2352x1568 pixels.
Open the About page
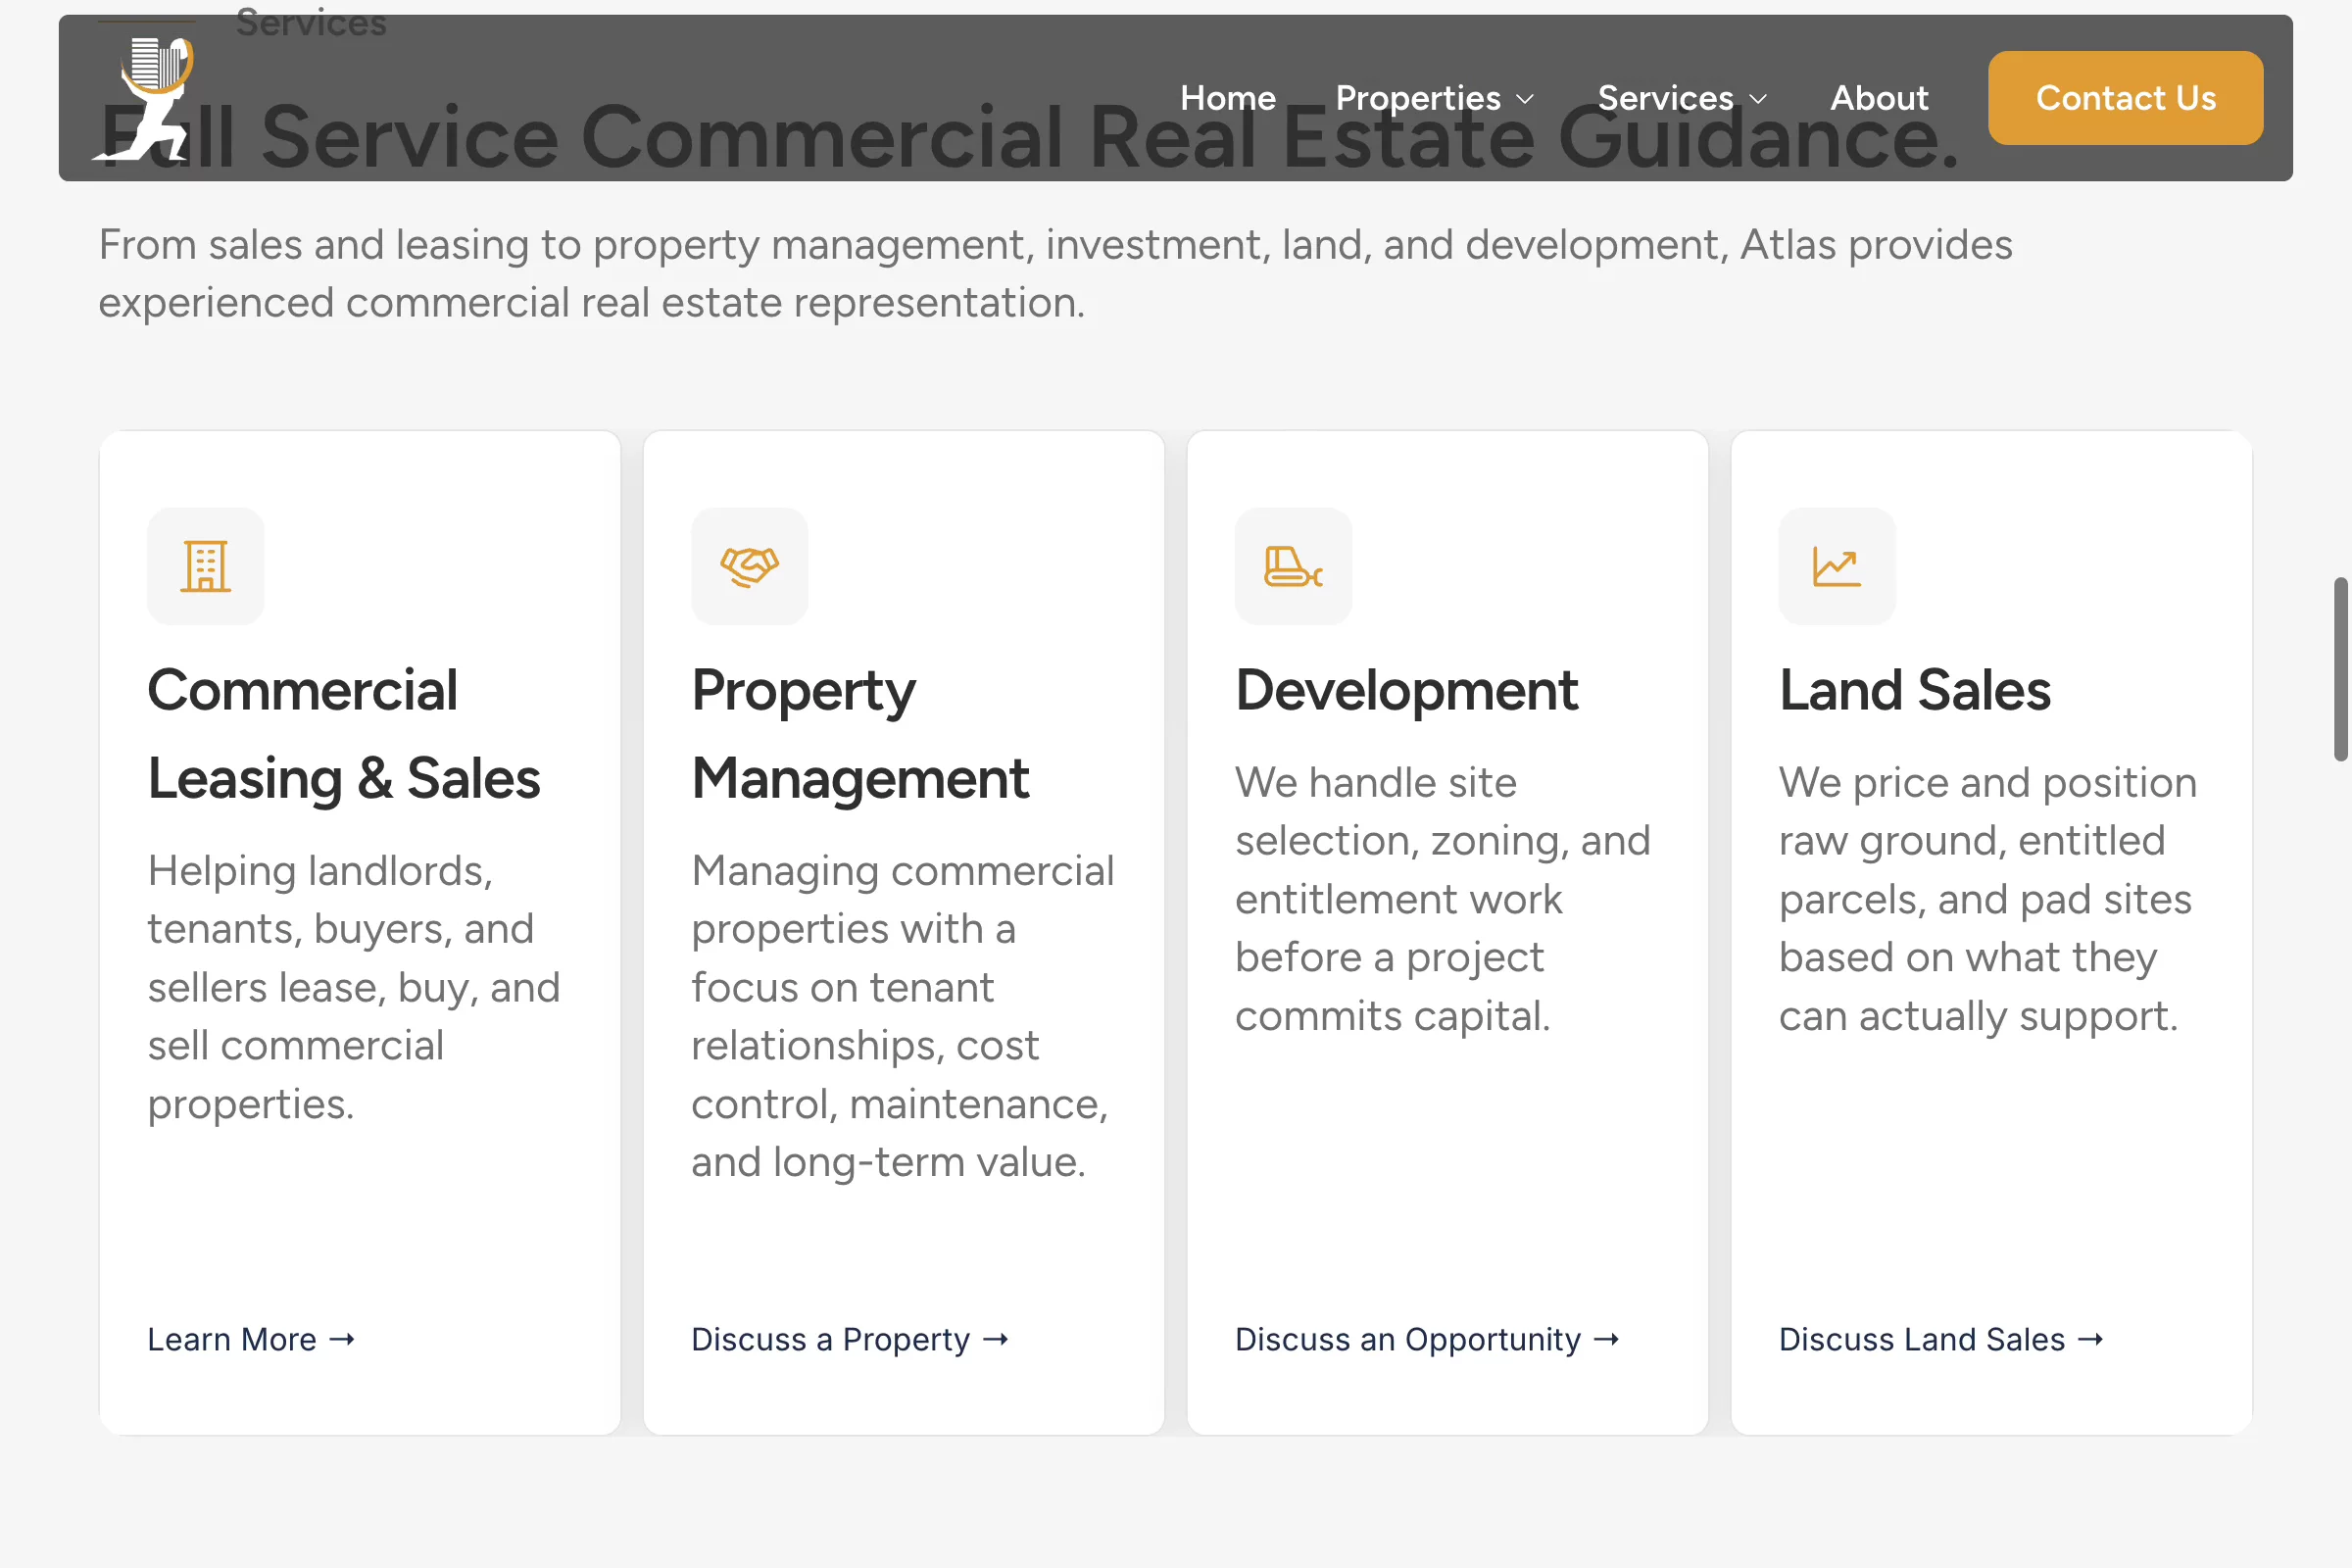pos(1879,98)
